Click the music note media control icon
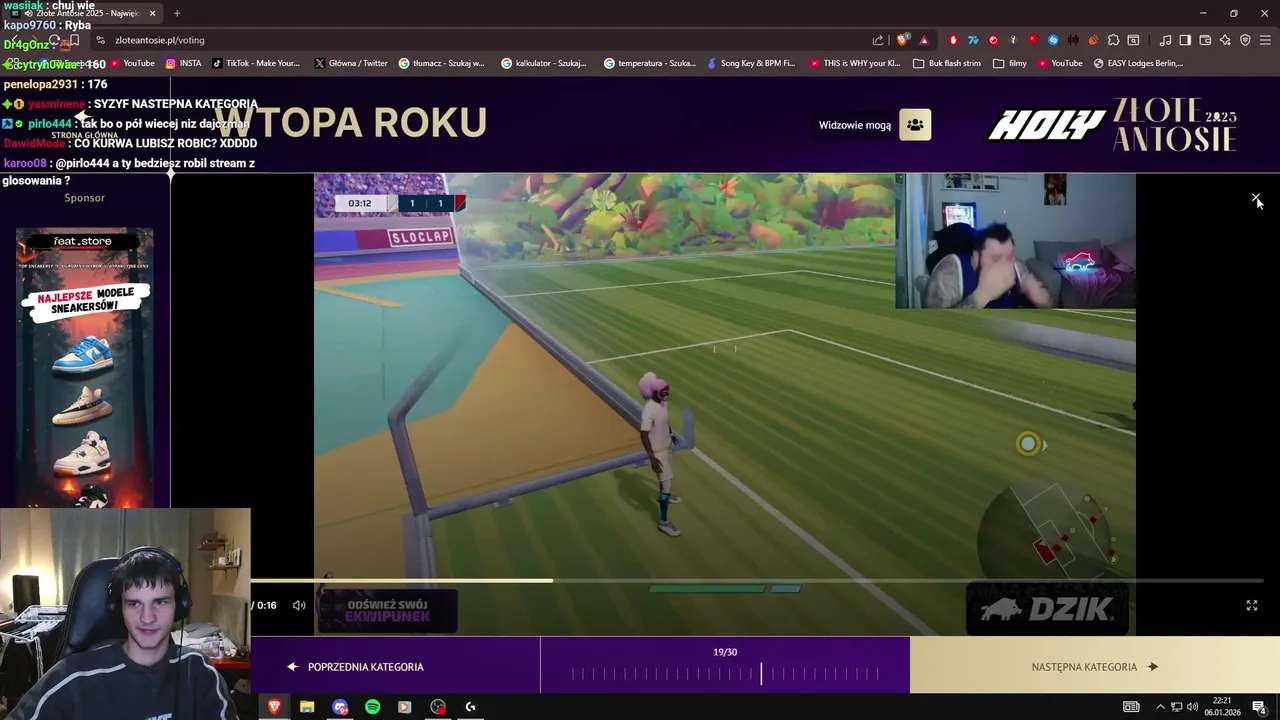This screenshot has height=720, width=1280. tap(1165, 40)
